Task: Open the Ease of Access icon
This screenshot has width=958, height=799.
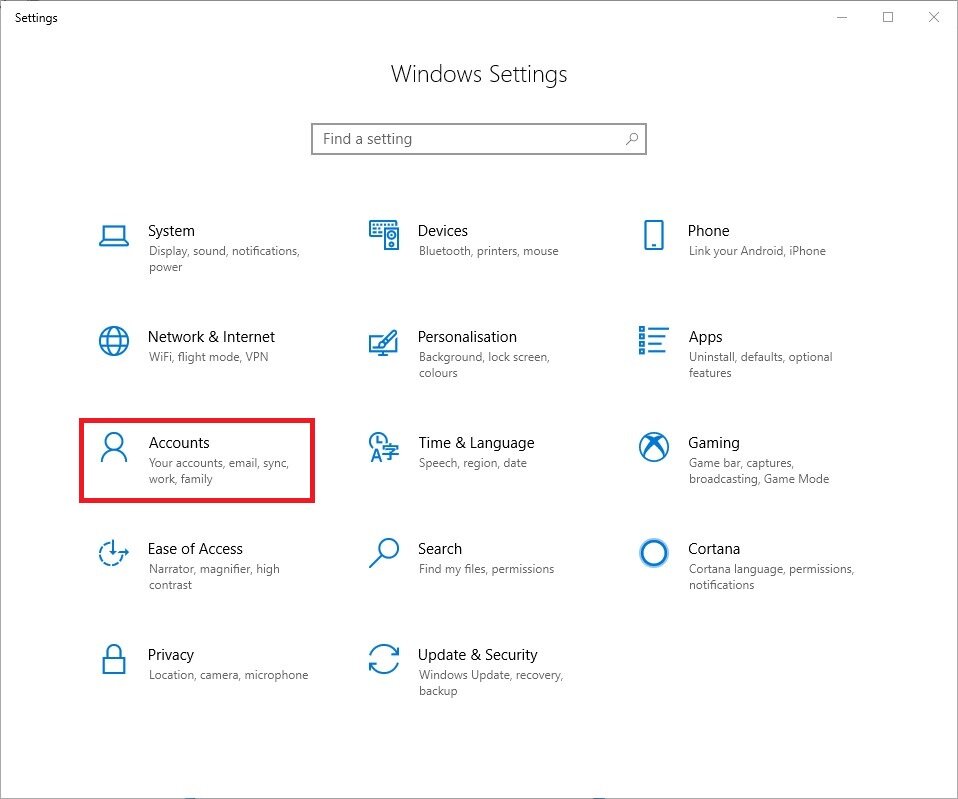Action: pos(114,553)
